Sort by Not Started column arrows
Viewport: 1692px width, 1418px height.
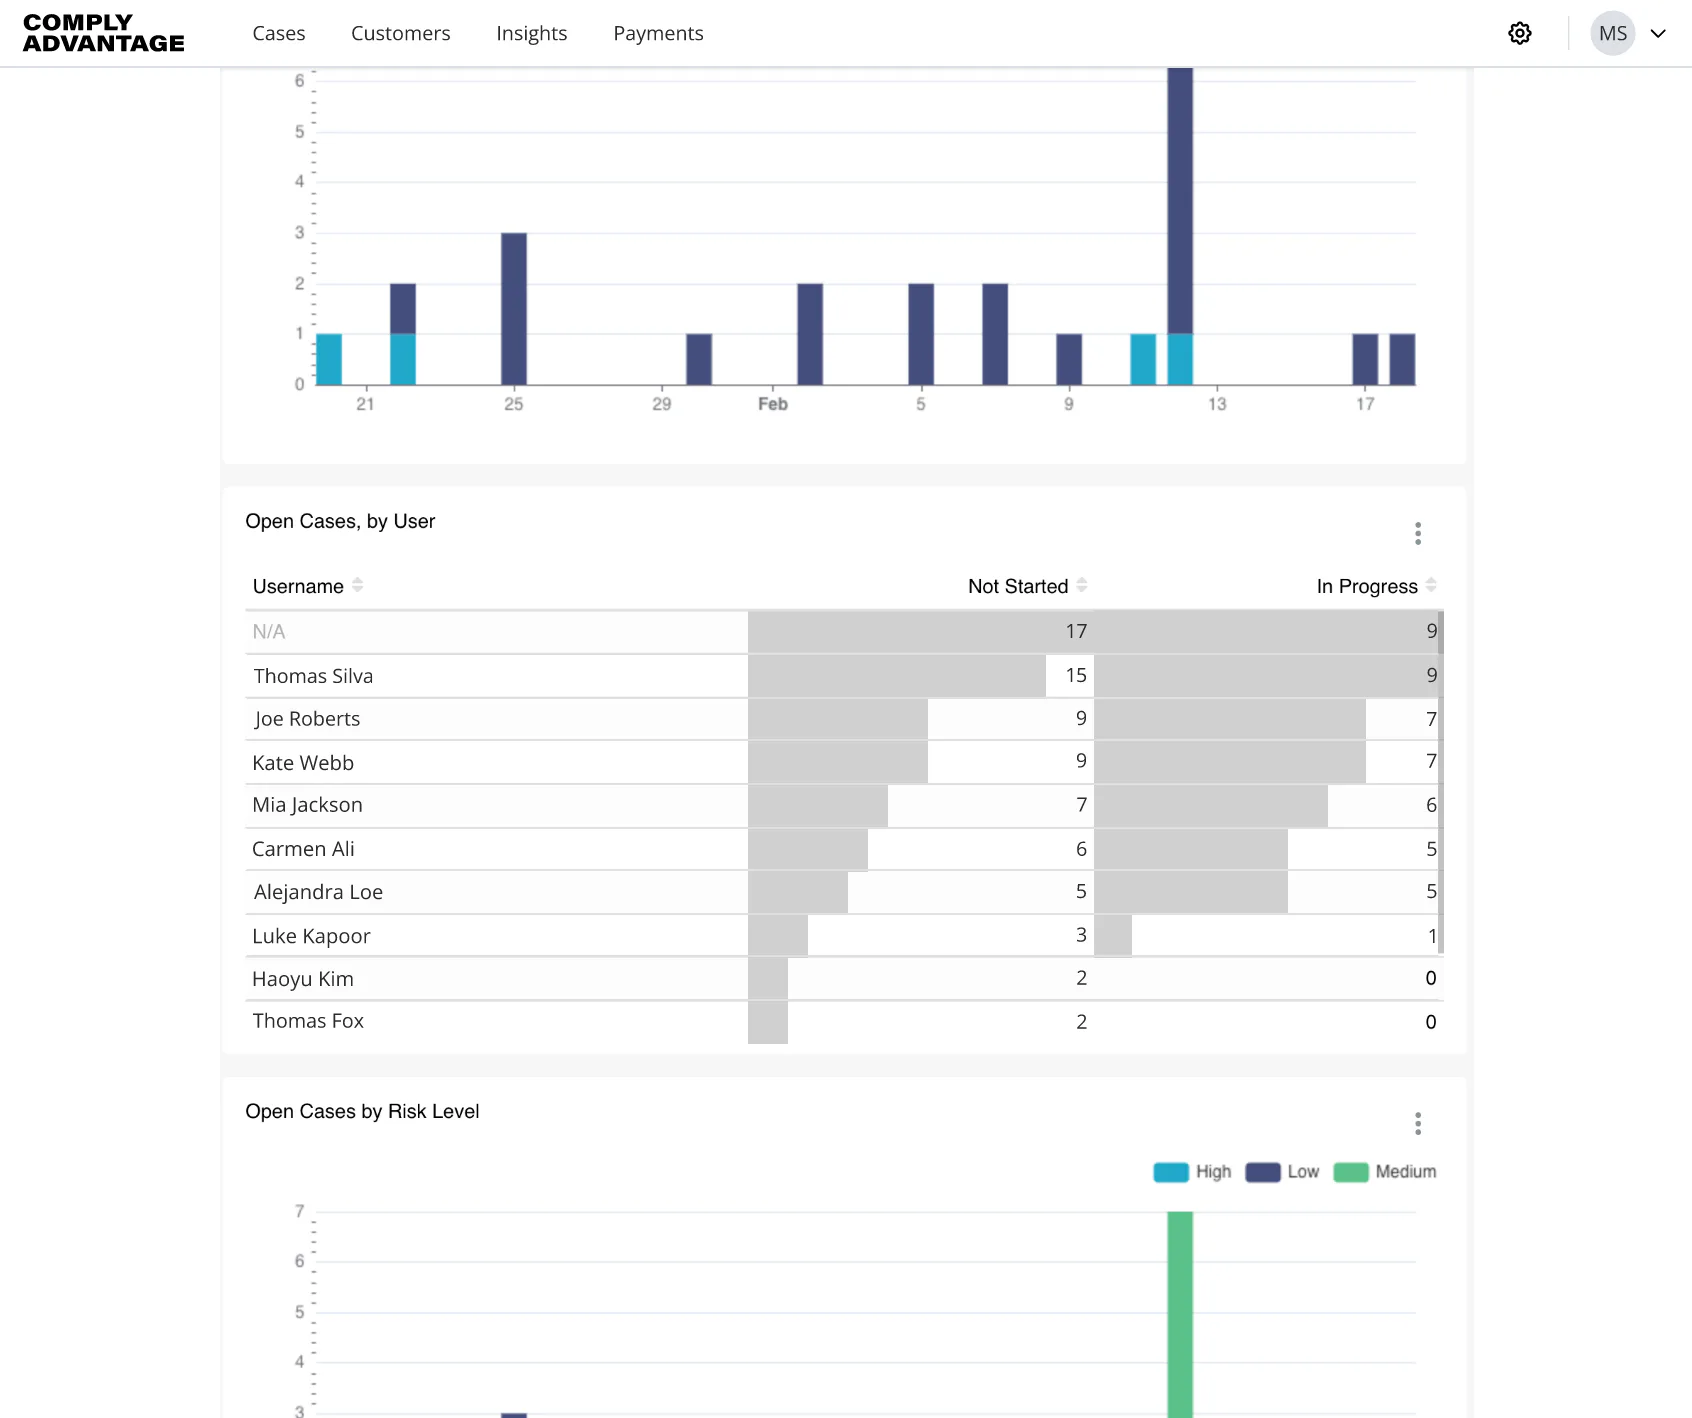[1082, 585]
